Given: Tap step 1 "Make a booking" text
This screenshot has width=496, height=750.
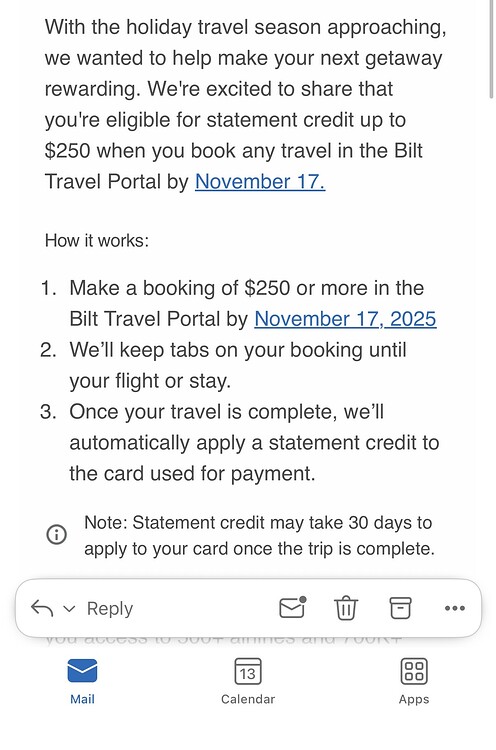Looking at the screenshot, I should (x=253, y=304).
